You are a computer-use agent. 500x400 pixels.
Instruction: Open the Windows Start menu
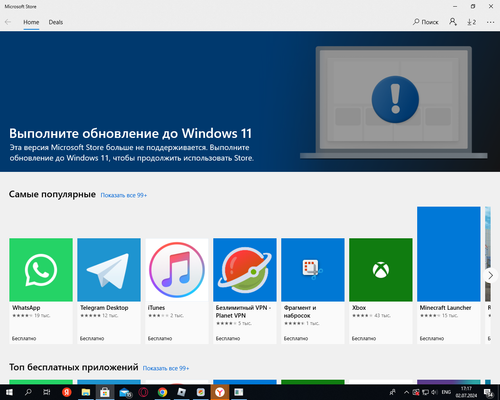click(9, 392)
